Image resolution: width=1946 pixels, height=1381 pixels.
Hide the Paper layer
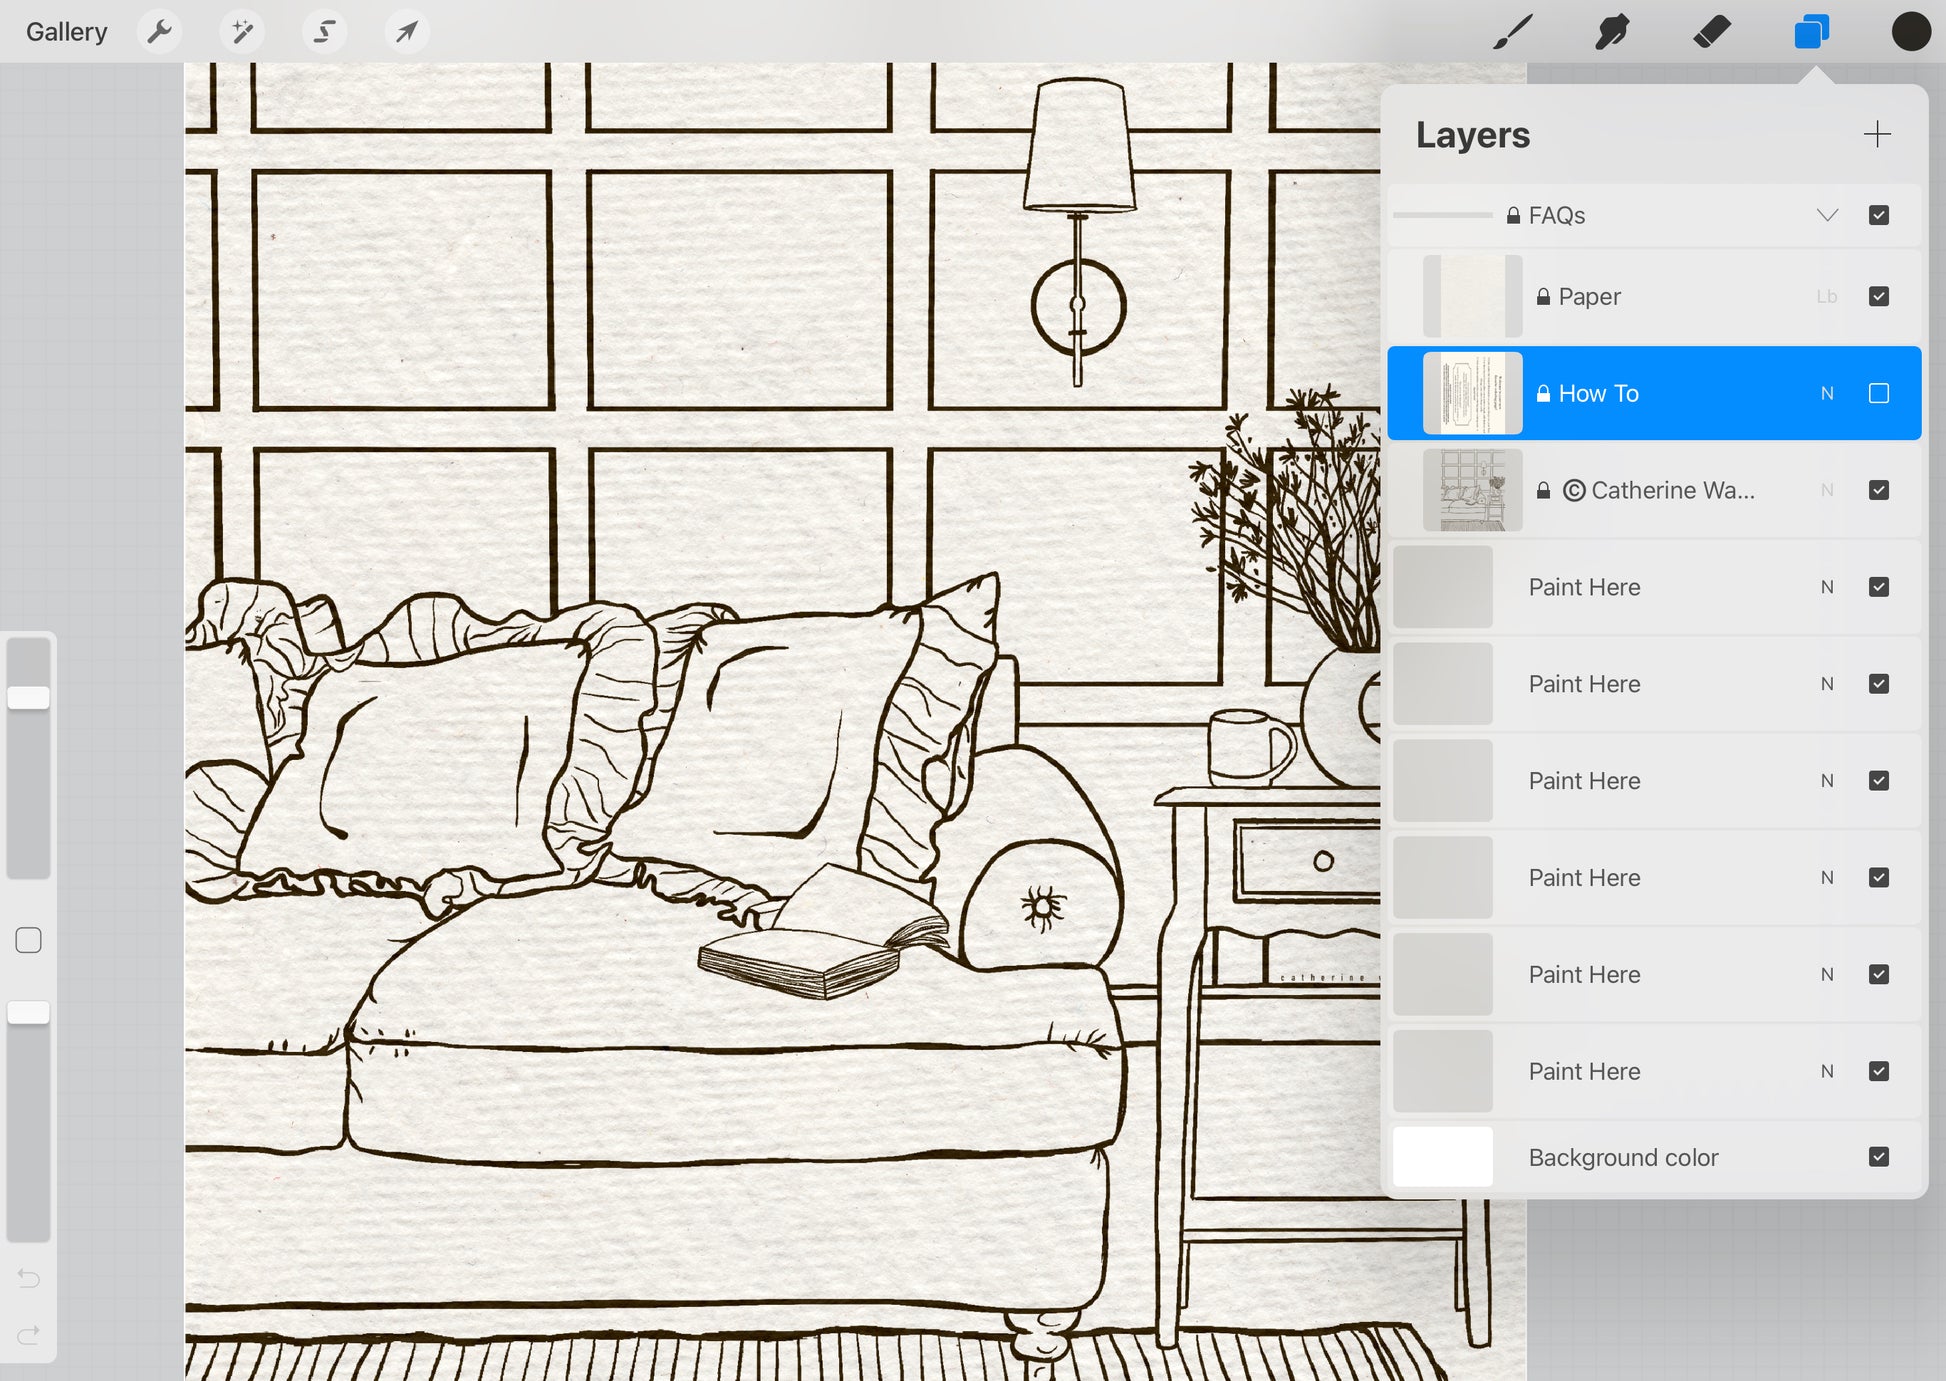coord(1878,296)
